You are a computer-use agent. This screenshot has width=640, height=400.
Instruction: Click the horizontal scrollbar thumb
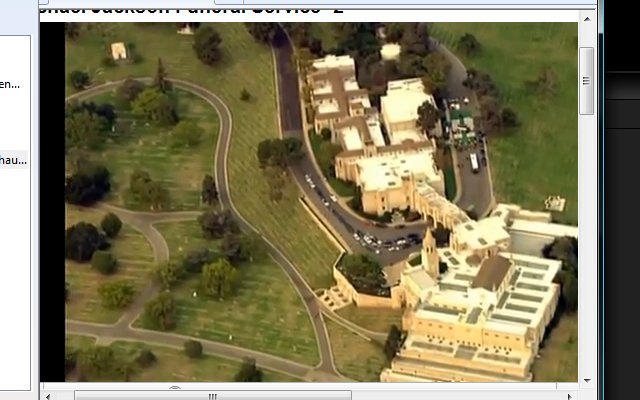coord(212,395)
